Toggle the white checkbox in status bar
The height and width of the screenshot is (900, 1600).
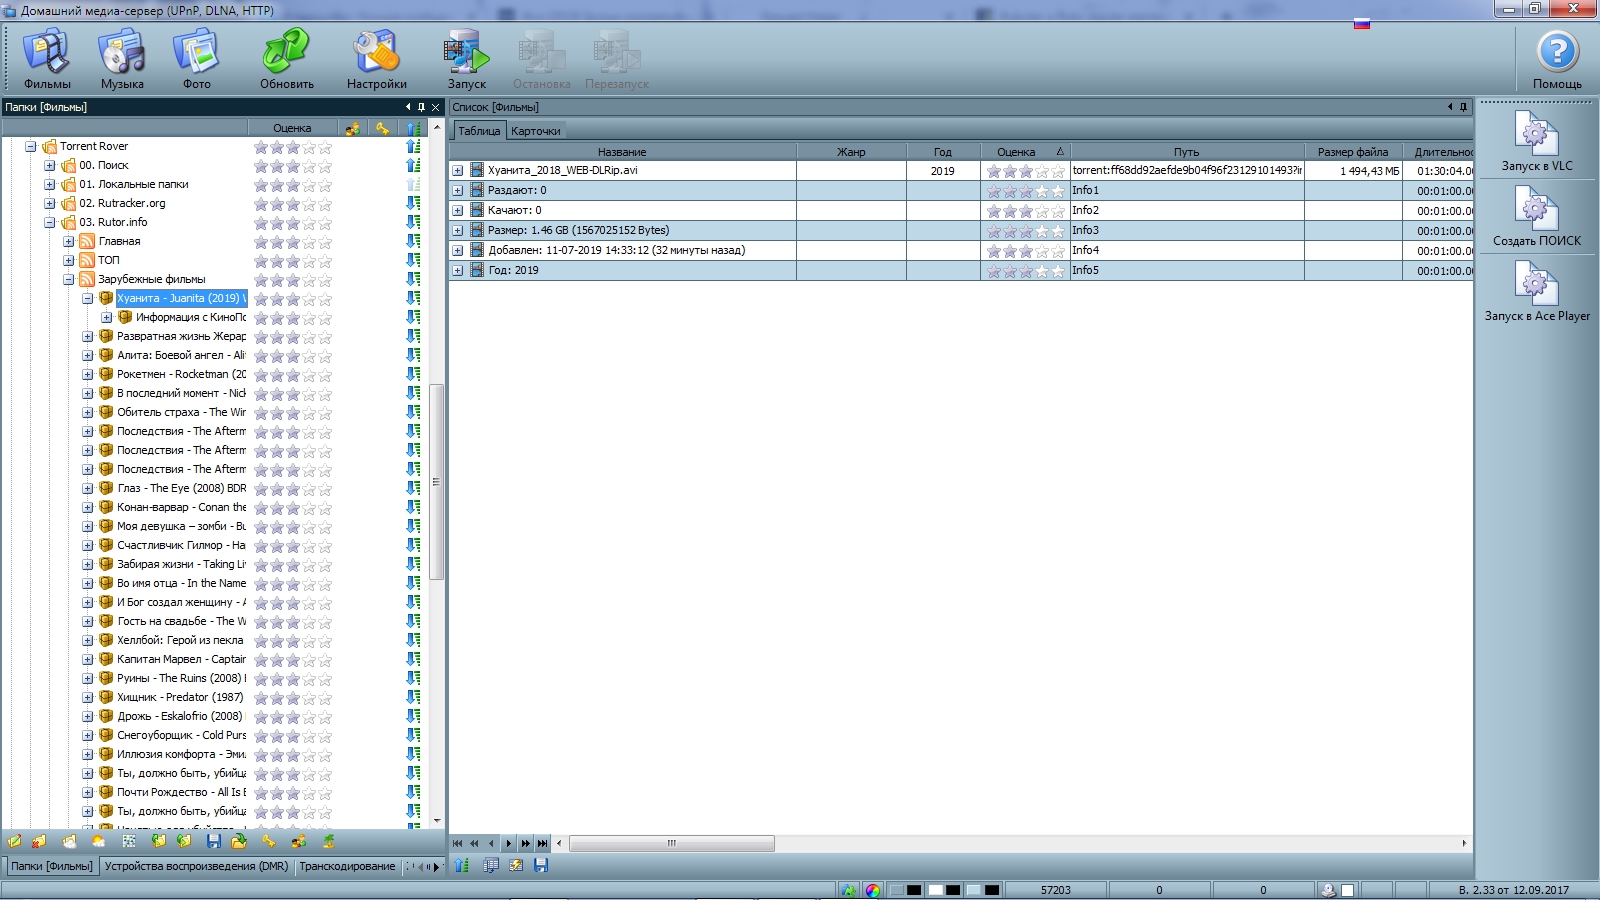pos(1347,890)
